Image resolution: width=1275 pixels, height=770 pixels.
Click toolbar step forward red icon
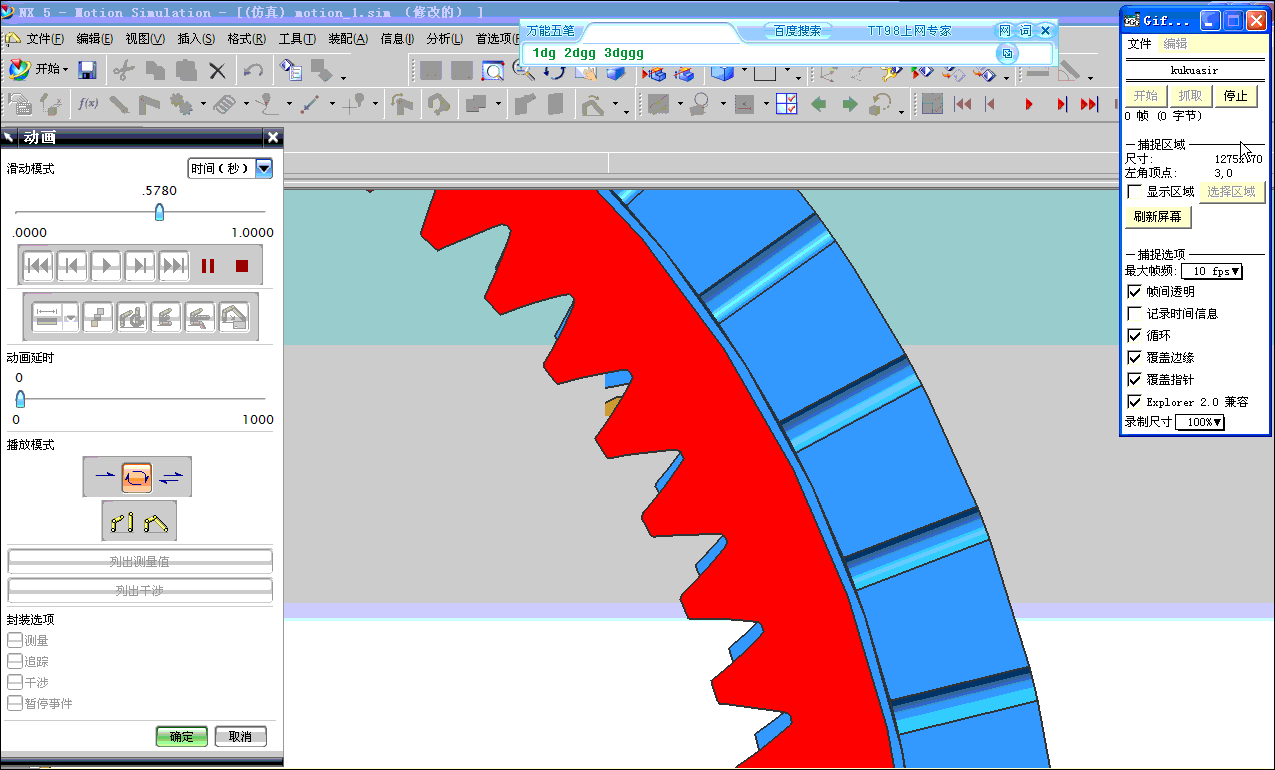coord(1061,104)
